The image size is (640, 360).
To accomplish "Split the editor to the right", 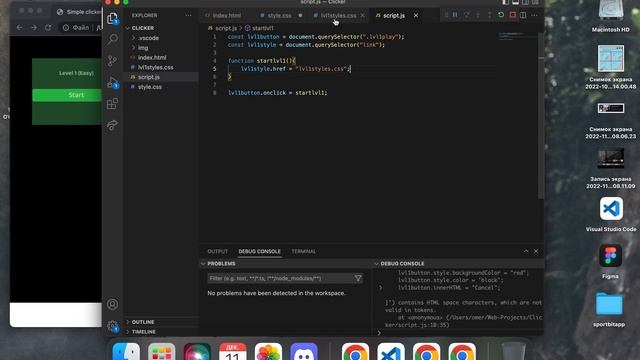I will tap(523, 15).
